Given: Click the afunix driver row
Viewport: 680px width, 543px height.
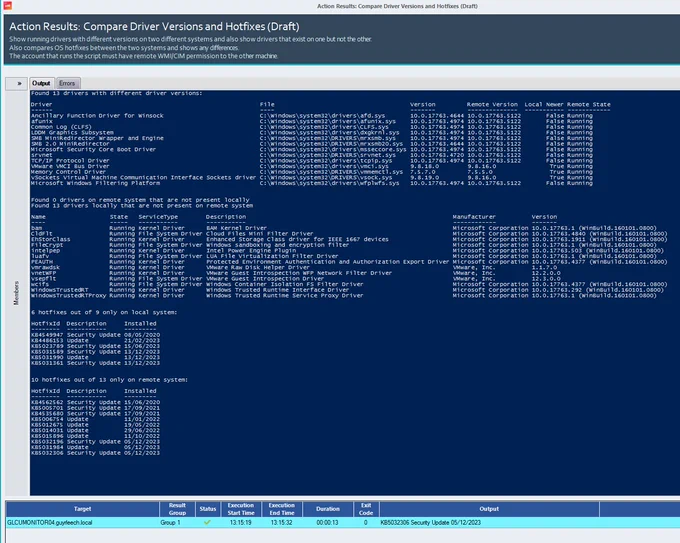Looking at the screenshot, I should (x=42, y=121).
